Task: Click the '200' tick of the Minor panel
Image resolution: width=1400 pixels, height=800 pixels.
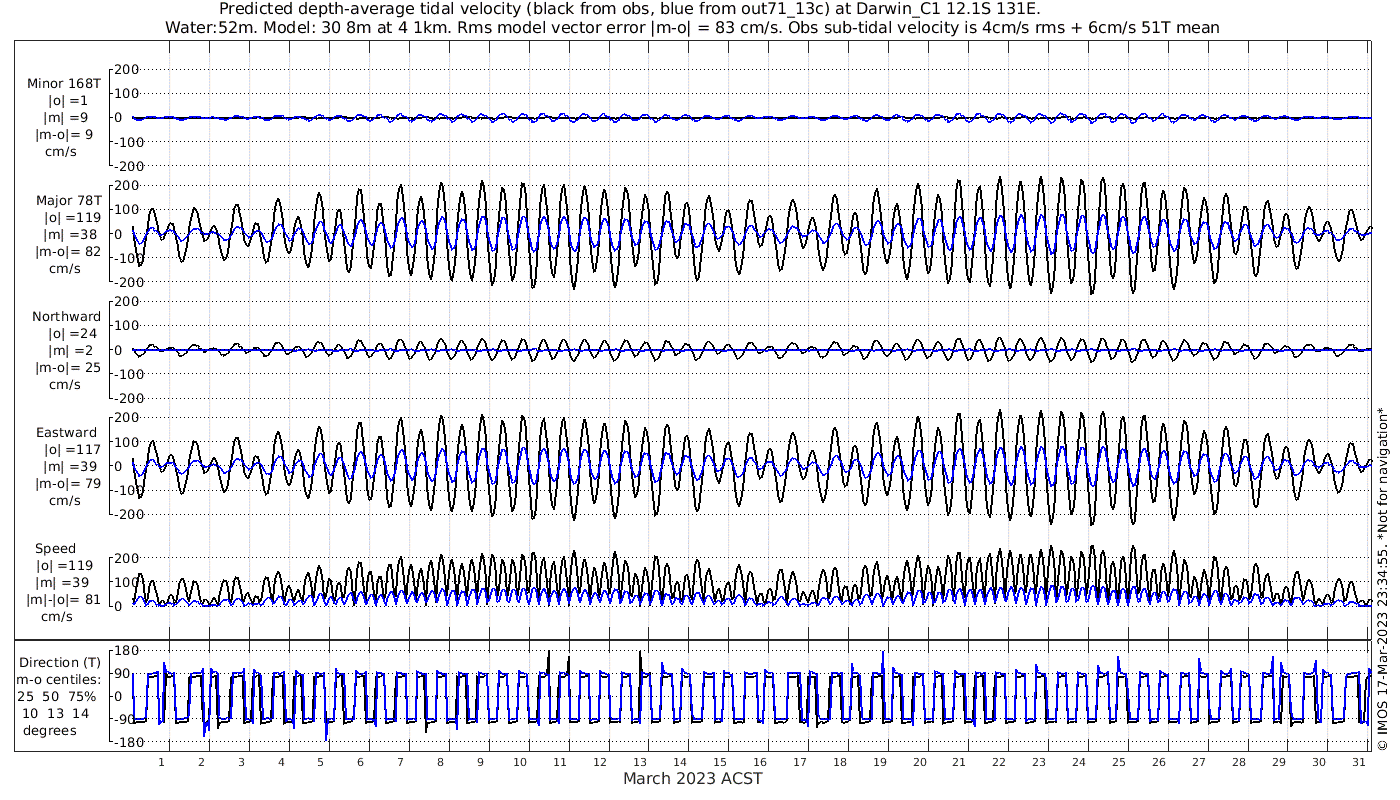Action: tap(126, 69)
